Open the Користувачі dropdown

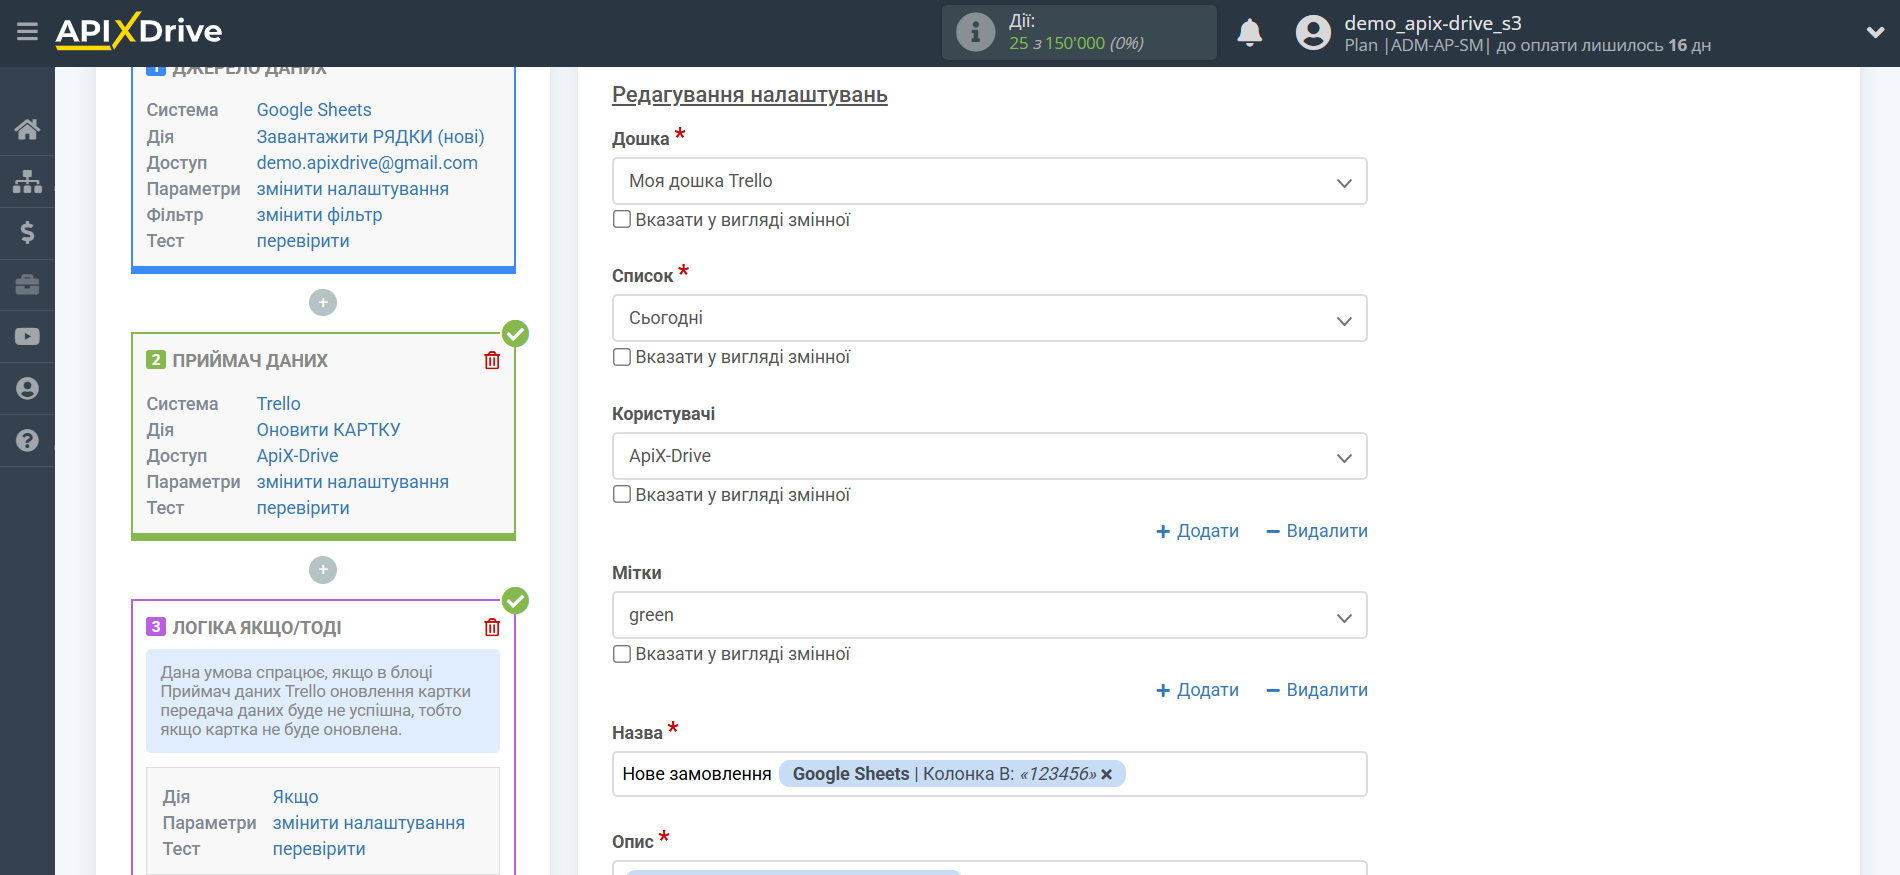[x=989, y=456]
